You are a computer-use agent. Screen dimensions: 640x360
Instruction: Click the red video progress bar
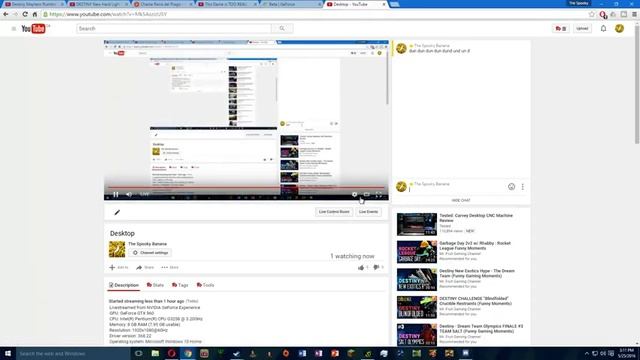click(x=246, y=188)
